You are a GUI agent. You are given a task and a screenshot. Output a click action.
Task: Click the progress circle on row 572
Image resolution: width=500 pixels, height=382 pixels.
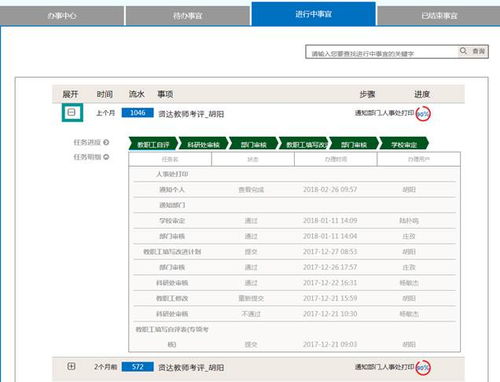423,368
